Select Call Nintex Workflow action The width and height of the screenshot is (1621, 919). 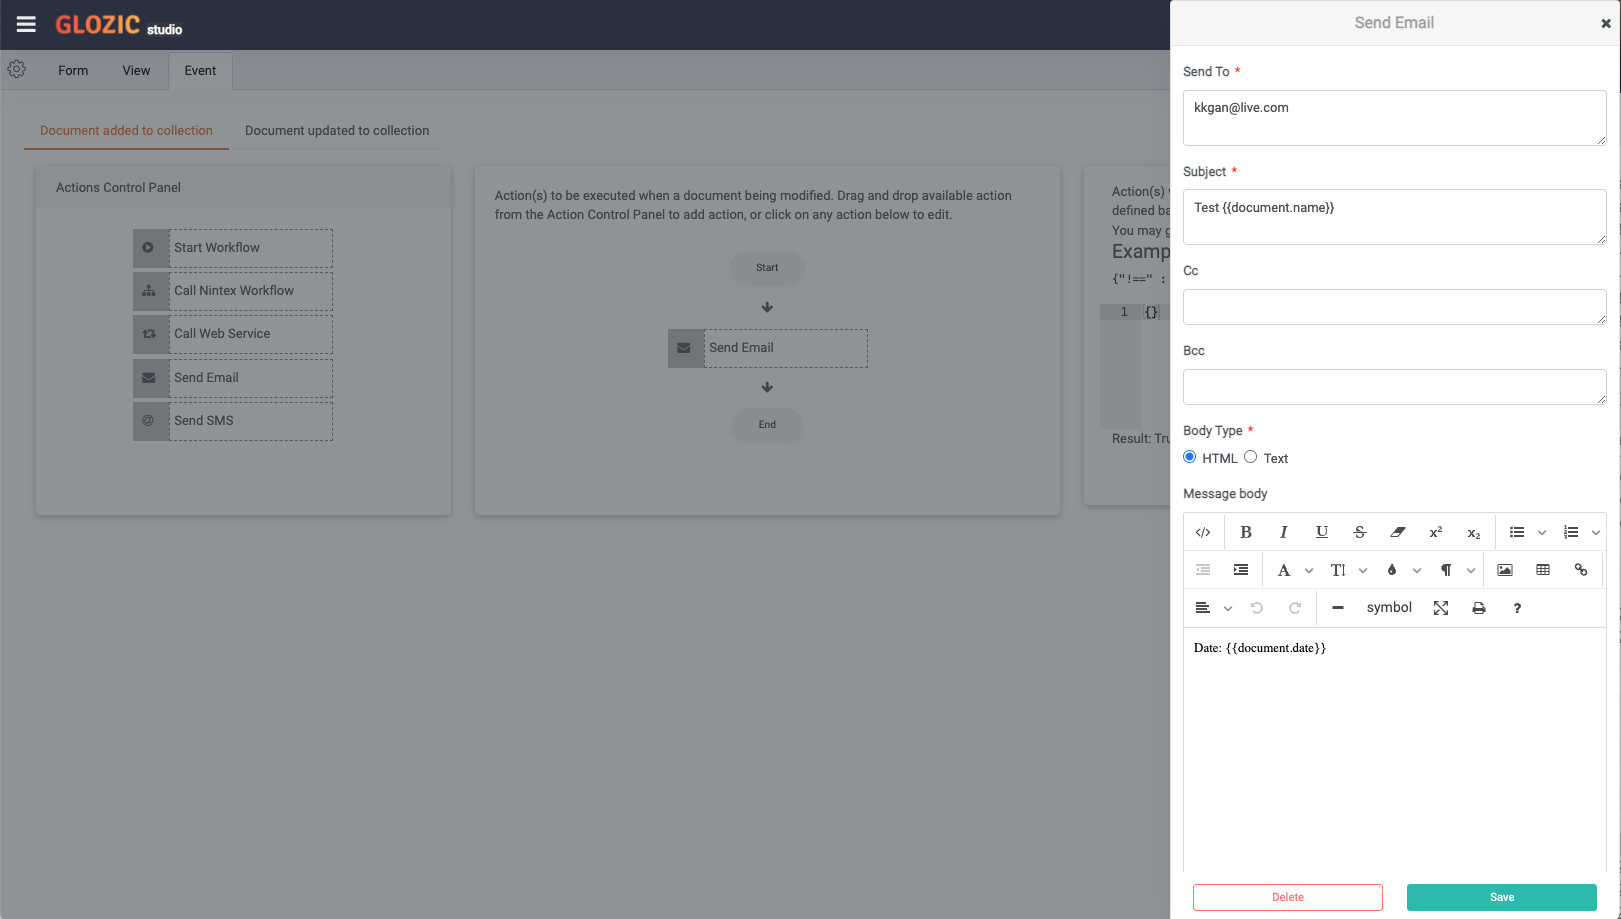(233, 291)
